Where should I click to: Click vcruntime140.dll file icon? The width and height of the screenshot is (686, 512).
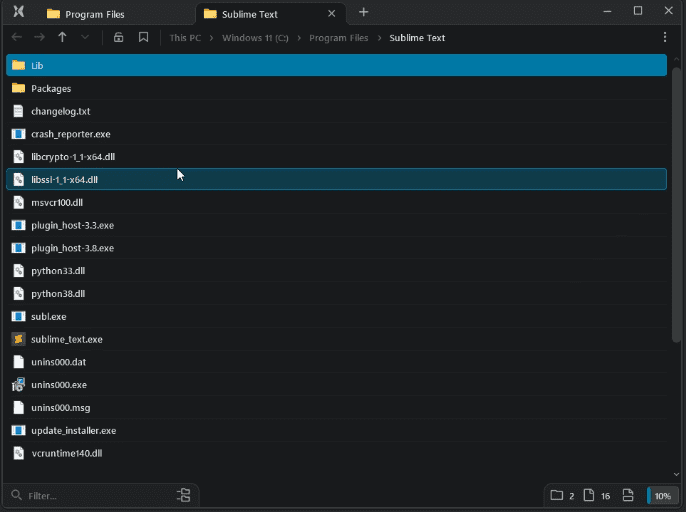coord(18,453)
